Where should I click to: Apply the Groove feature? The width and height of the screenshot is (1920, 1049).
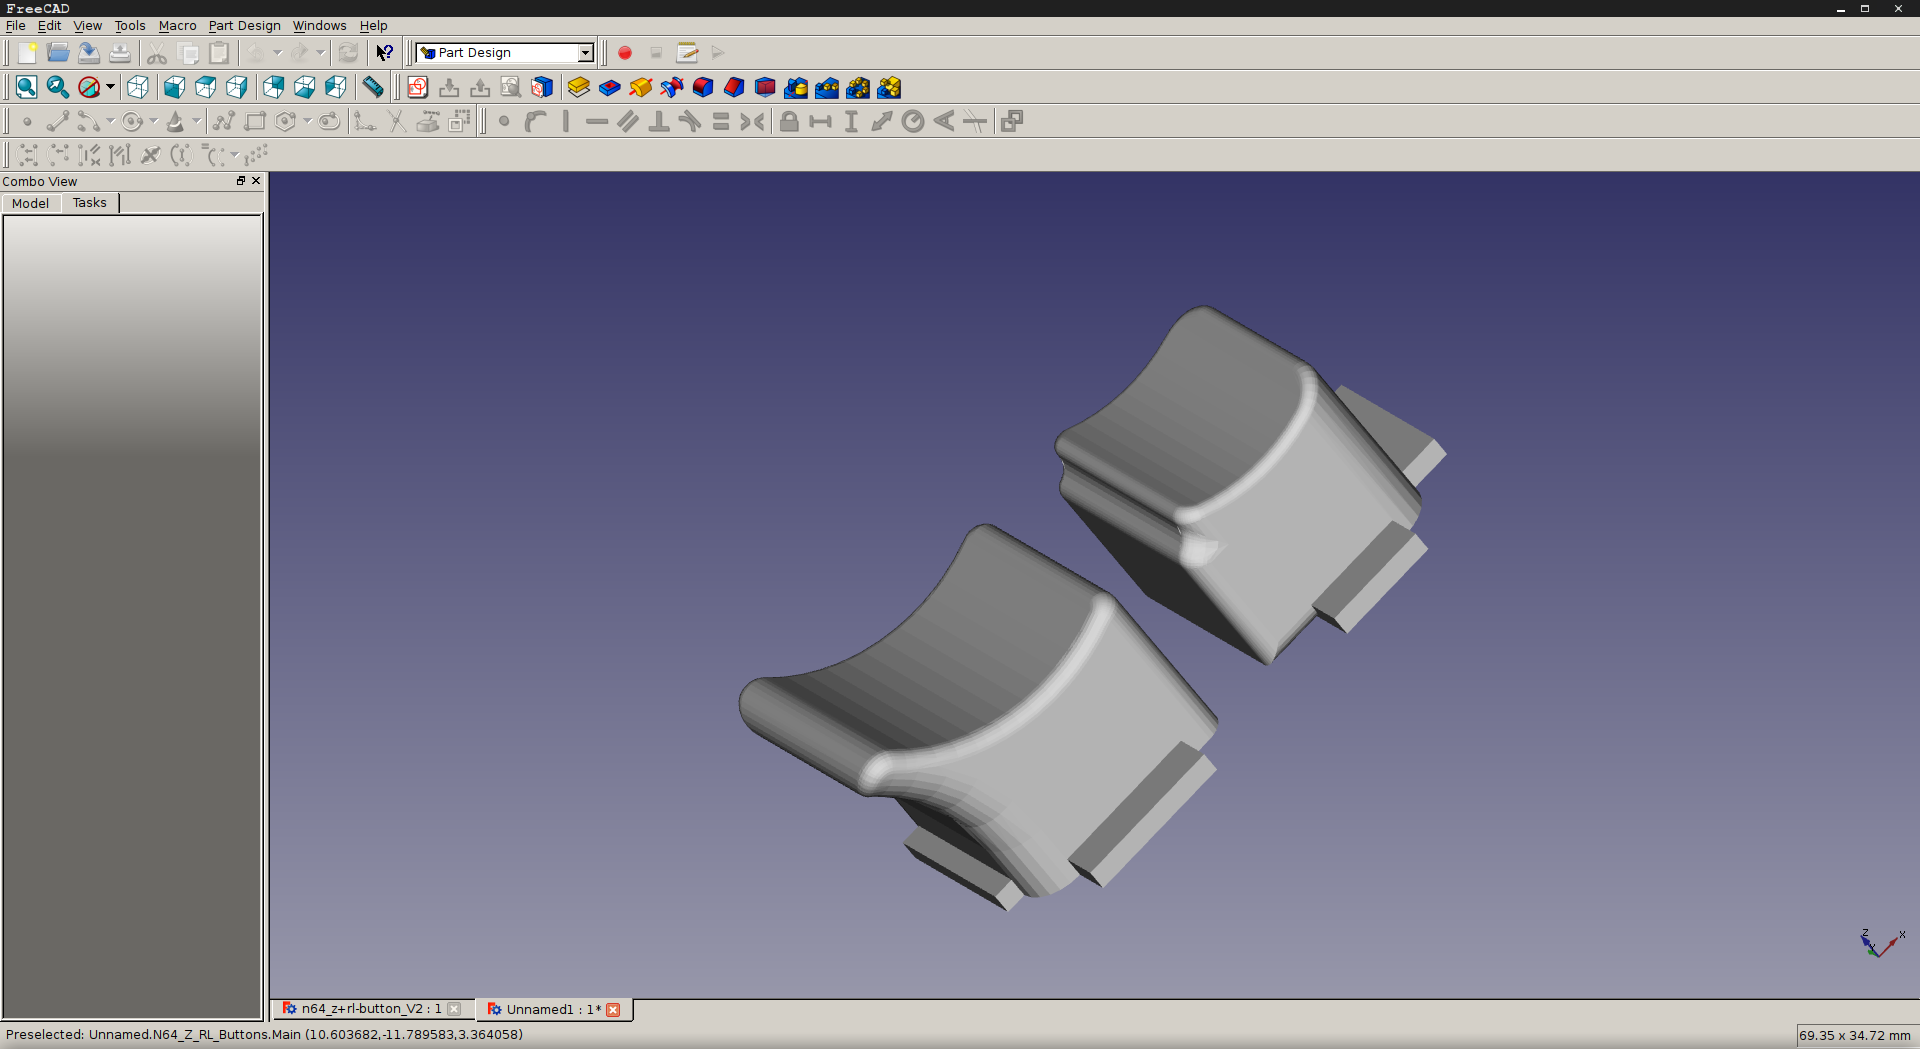coord(672,88)
